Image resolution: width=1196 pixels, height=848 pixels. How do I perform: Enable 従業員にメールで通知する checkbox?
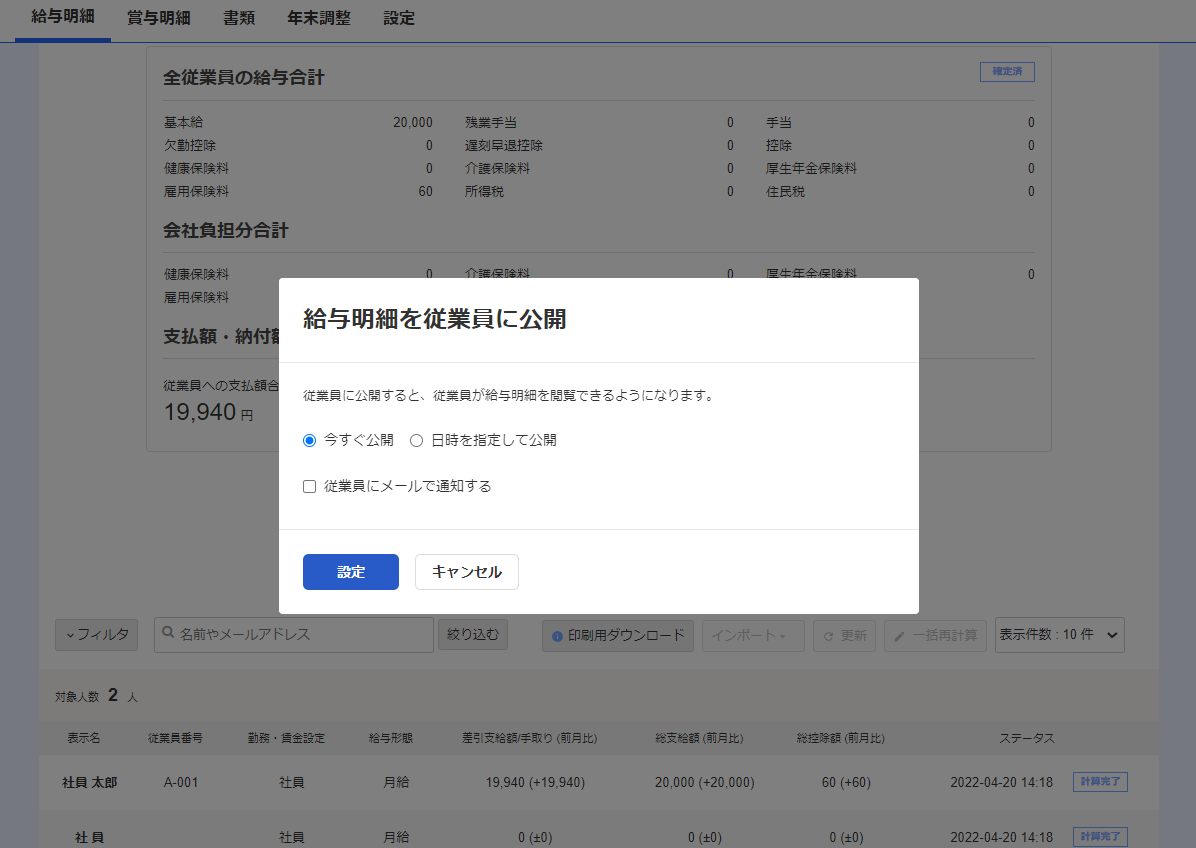pyautogui.click(x=310, y=487)
